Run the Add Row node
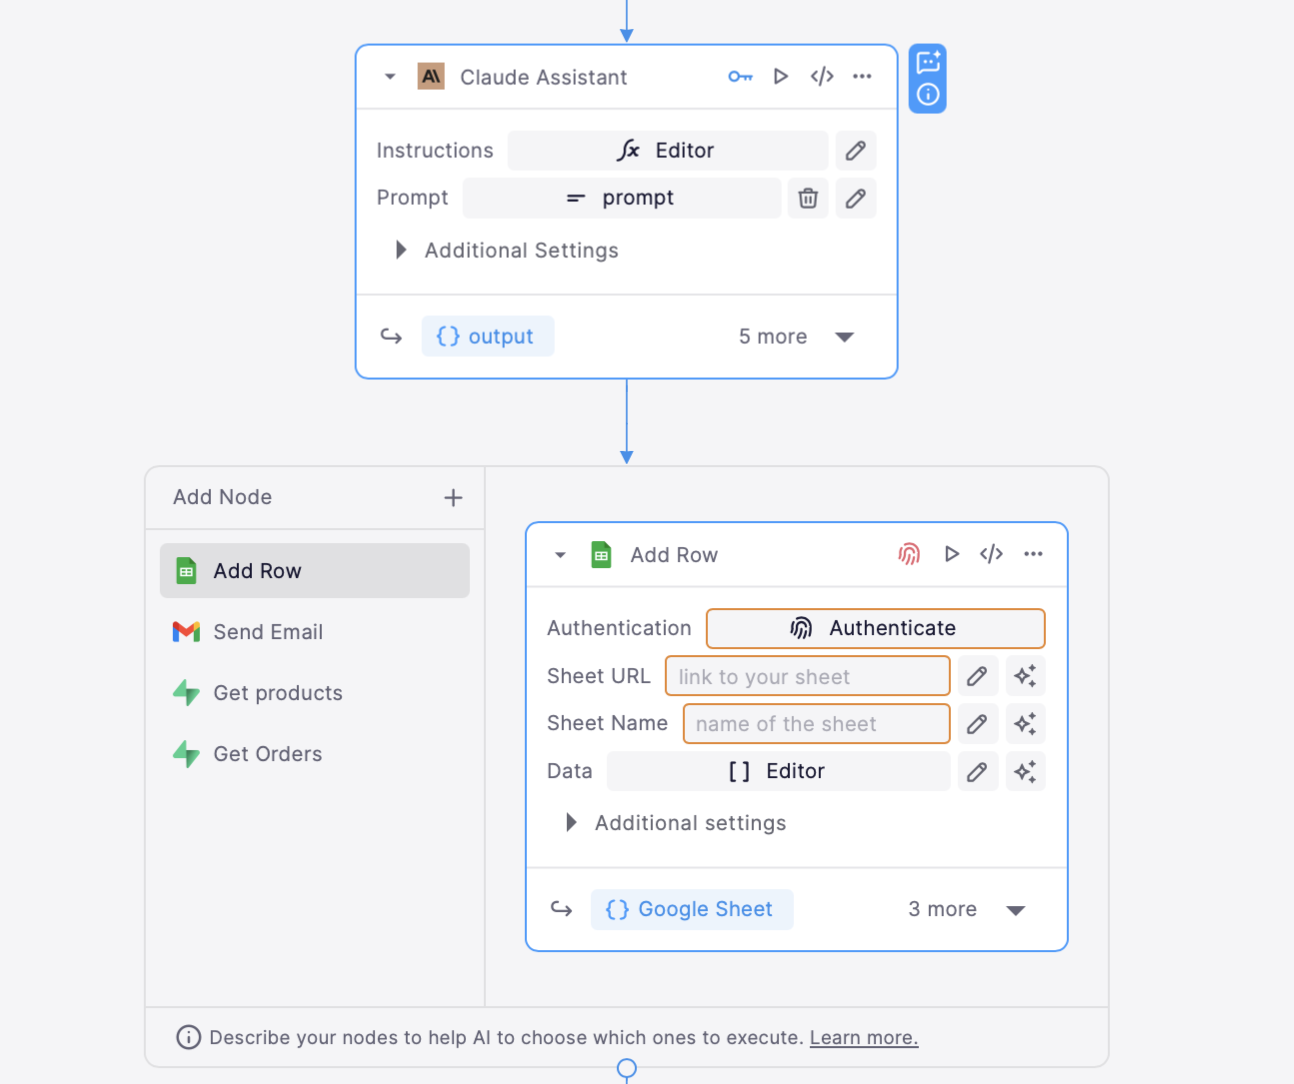Viewport: 1294px width, 1084px height. (x=952, y=554)
